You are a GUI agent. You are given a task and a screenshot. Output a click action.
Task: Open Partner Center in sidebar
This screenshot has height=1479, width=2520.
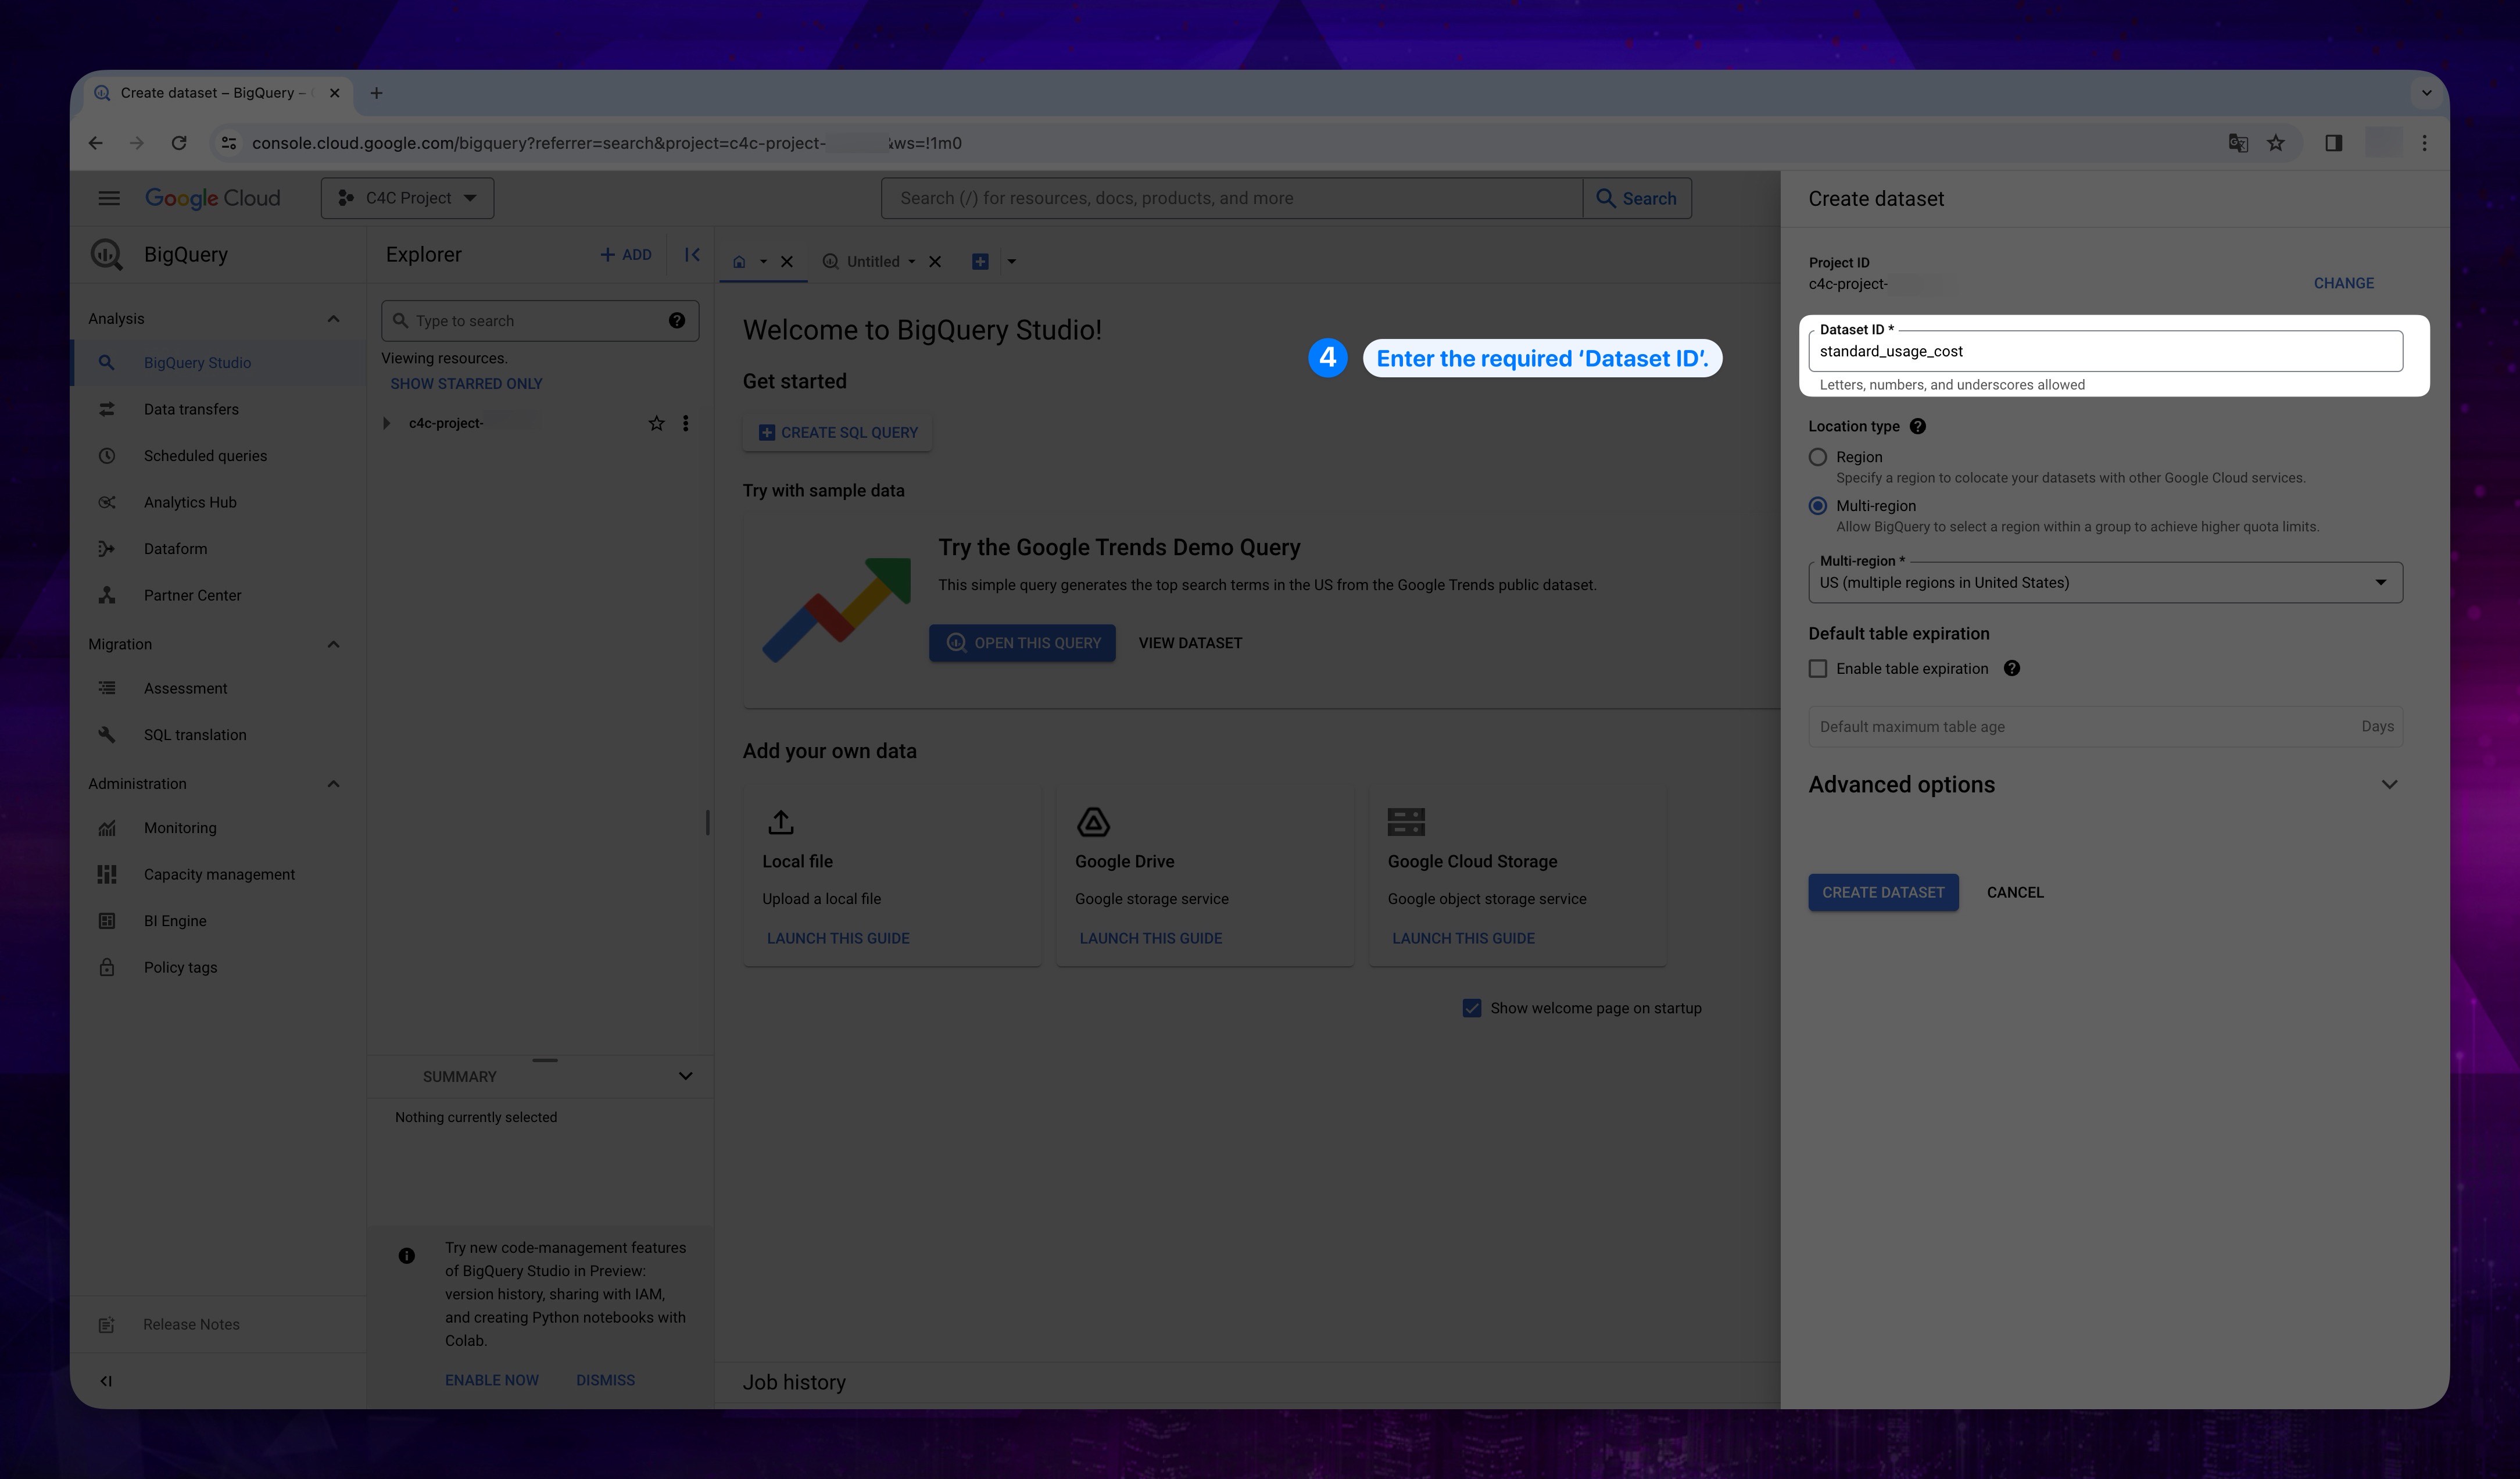click(192, 595)
